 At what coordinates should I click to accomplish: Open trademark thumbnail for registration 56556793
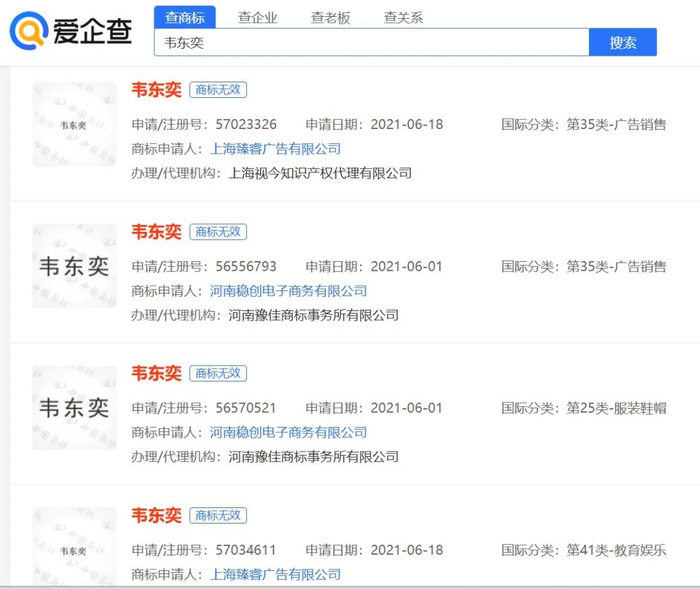point(74,267)
